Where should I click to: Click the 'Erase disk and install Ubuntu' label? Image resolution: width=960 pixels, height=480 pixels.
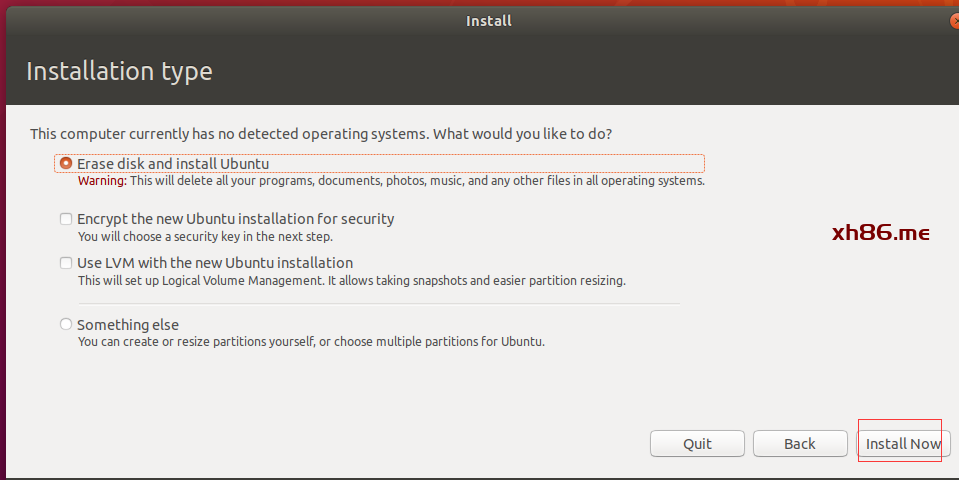(173, 163)
